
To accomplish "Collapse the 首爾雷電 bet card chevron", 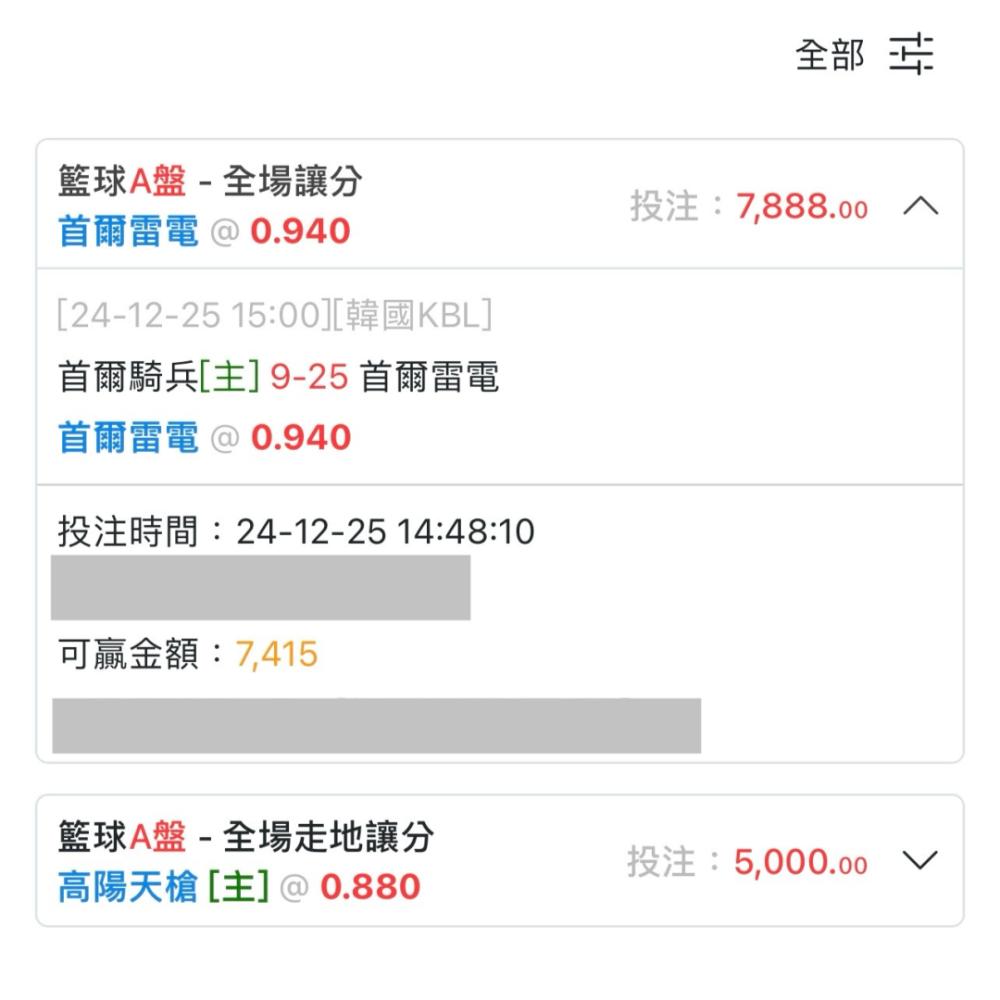I will 921,207.
